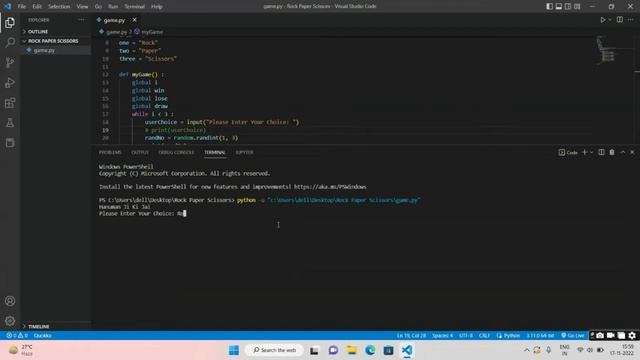640x360 pixels.
Task: Maximize the panel size with chevron
Action: [623, 152]
